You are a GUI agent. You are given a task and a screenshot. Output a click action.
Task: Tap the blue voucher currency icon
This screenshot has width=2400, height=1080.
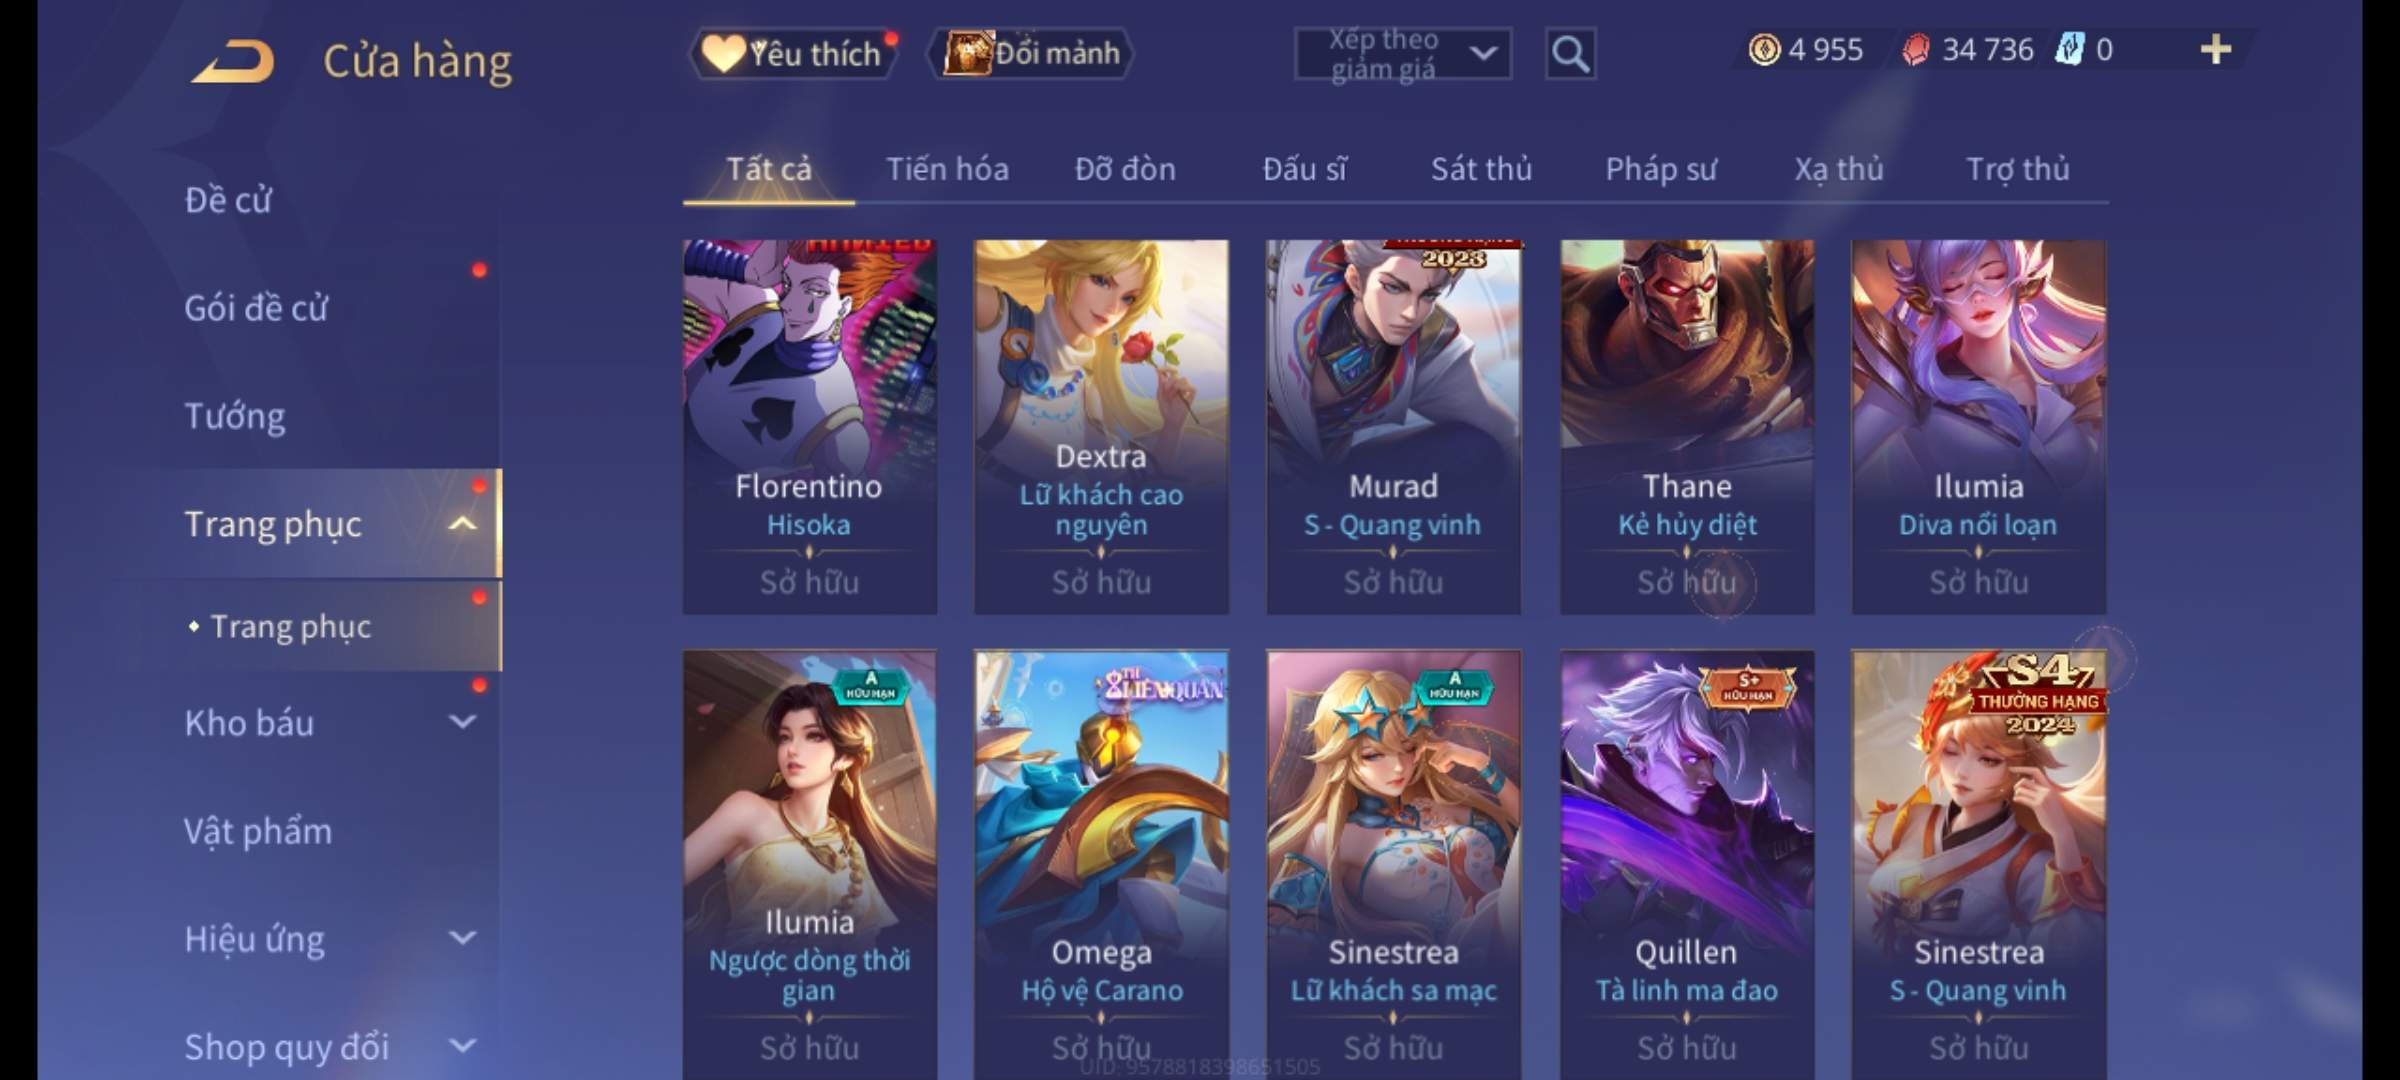pos(2068,49)
